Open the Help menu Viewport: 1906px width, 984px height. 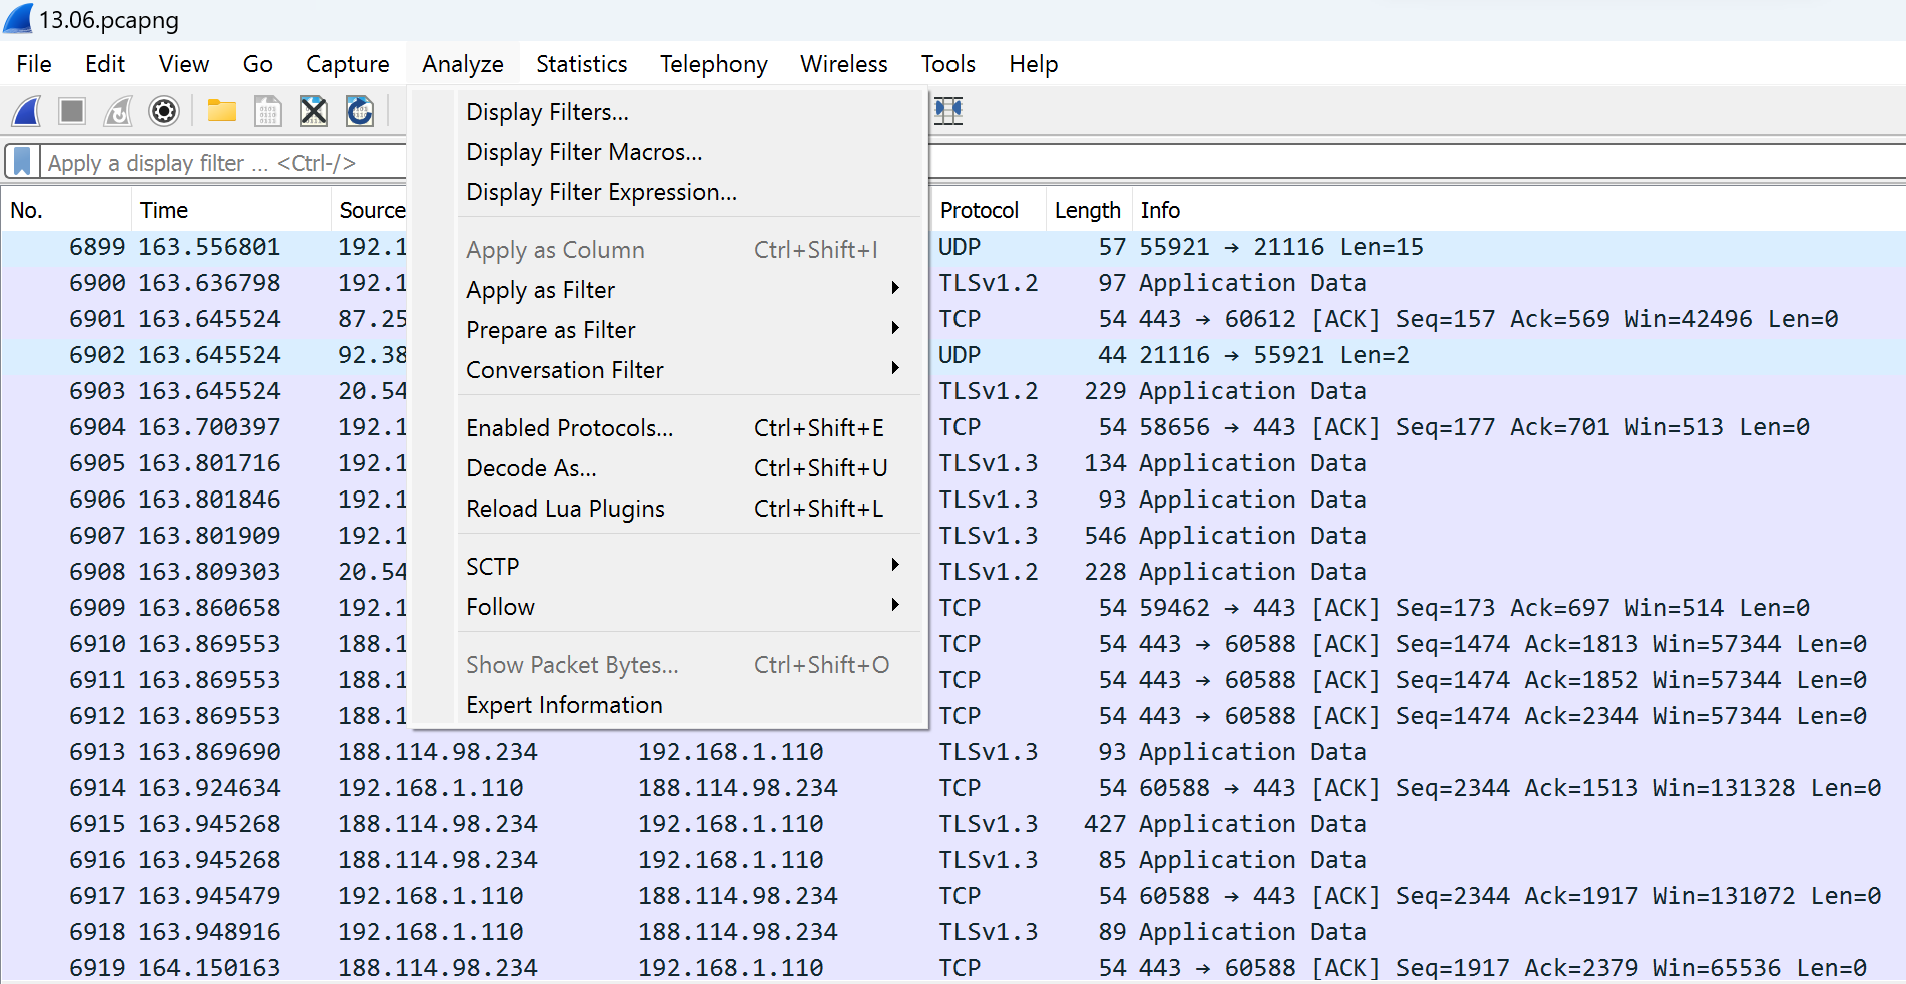(x=1034, y=64)
